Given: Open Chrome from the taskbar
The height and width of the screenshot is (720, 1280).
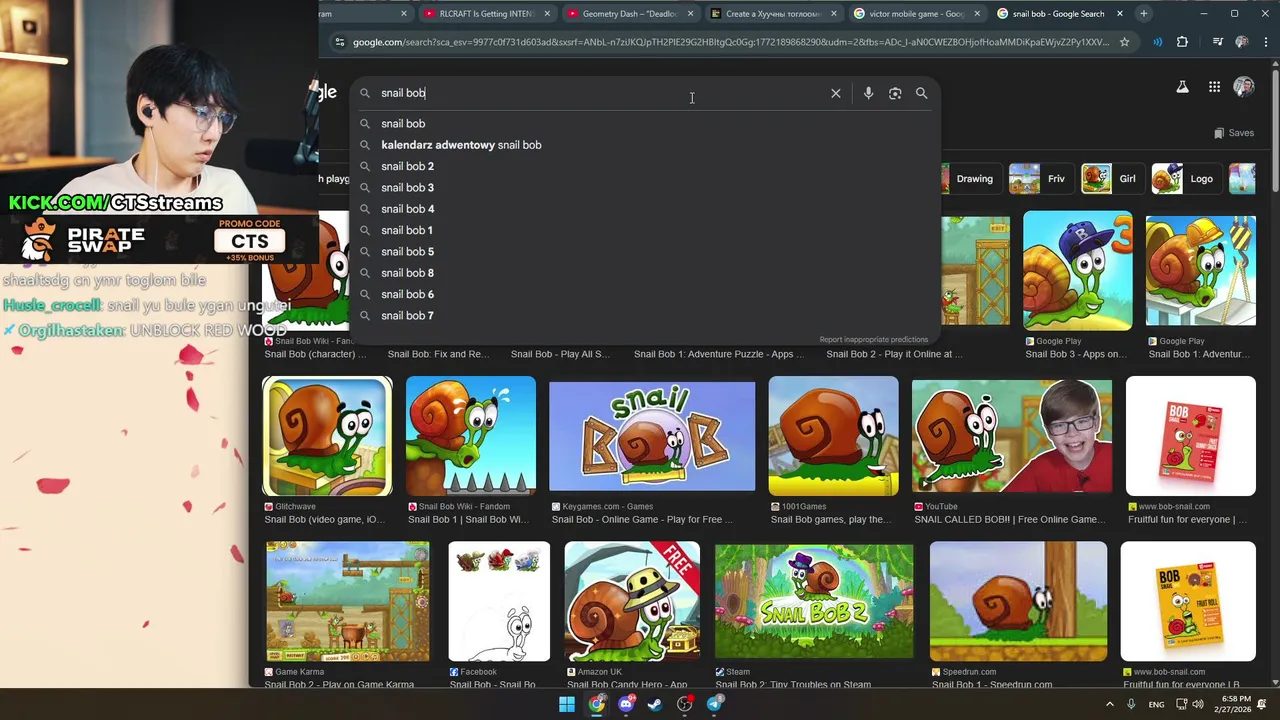Looking at the screenshot, I should [x=597, y=704].
